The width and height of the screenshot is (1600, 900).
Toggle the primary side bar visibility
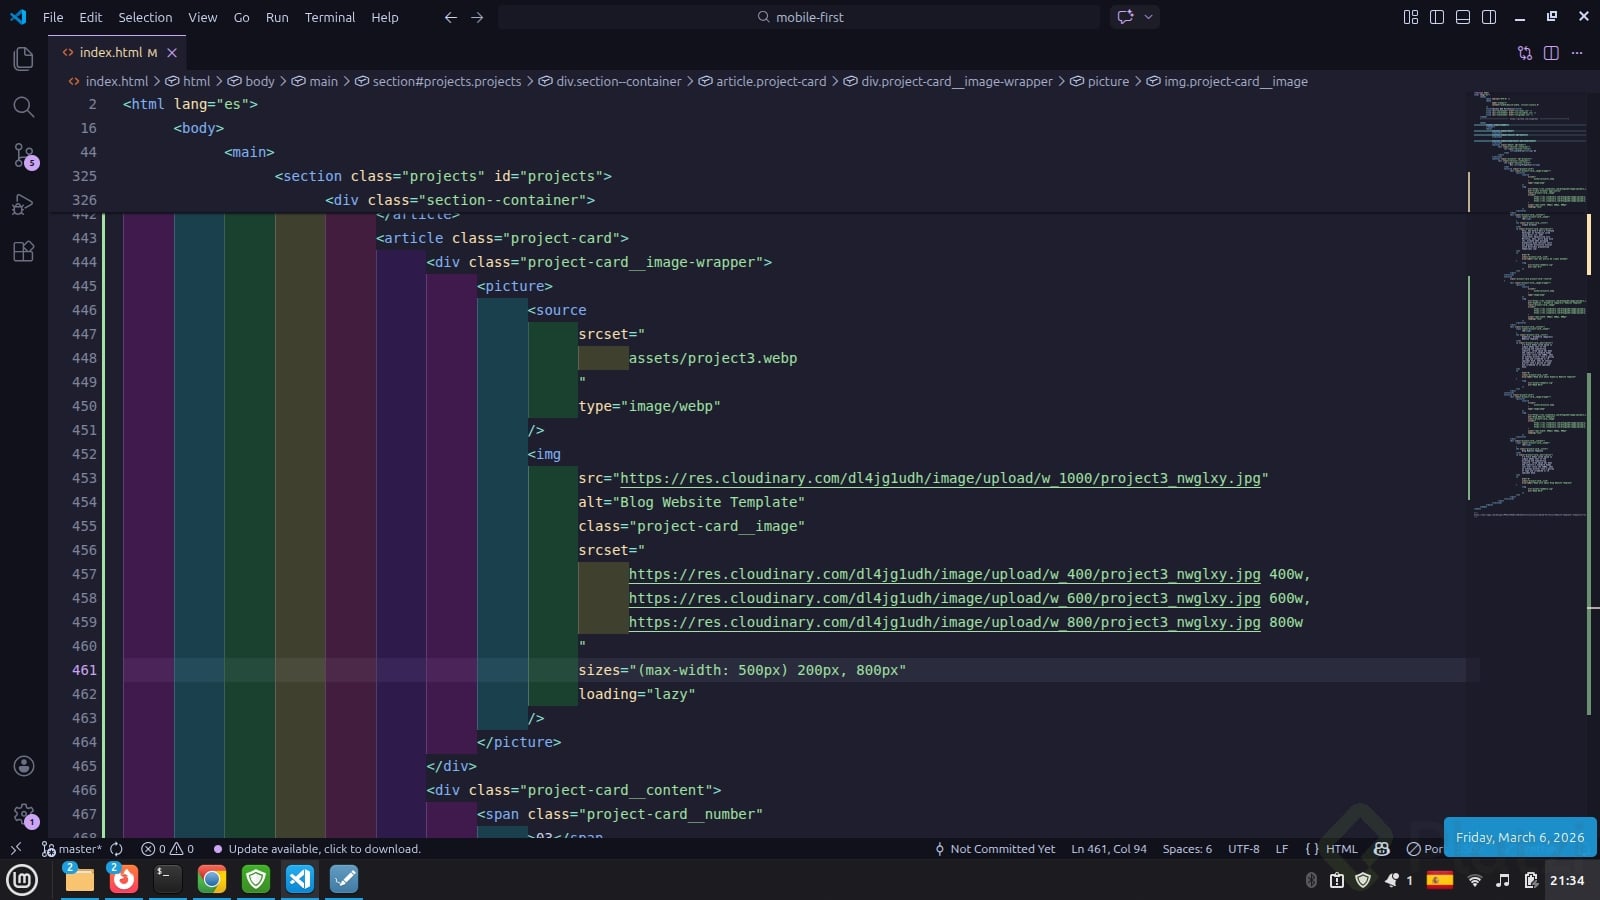[x=1436, y=17]
